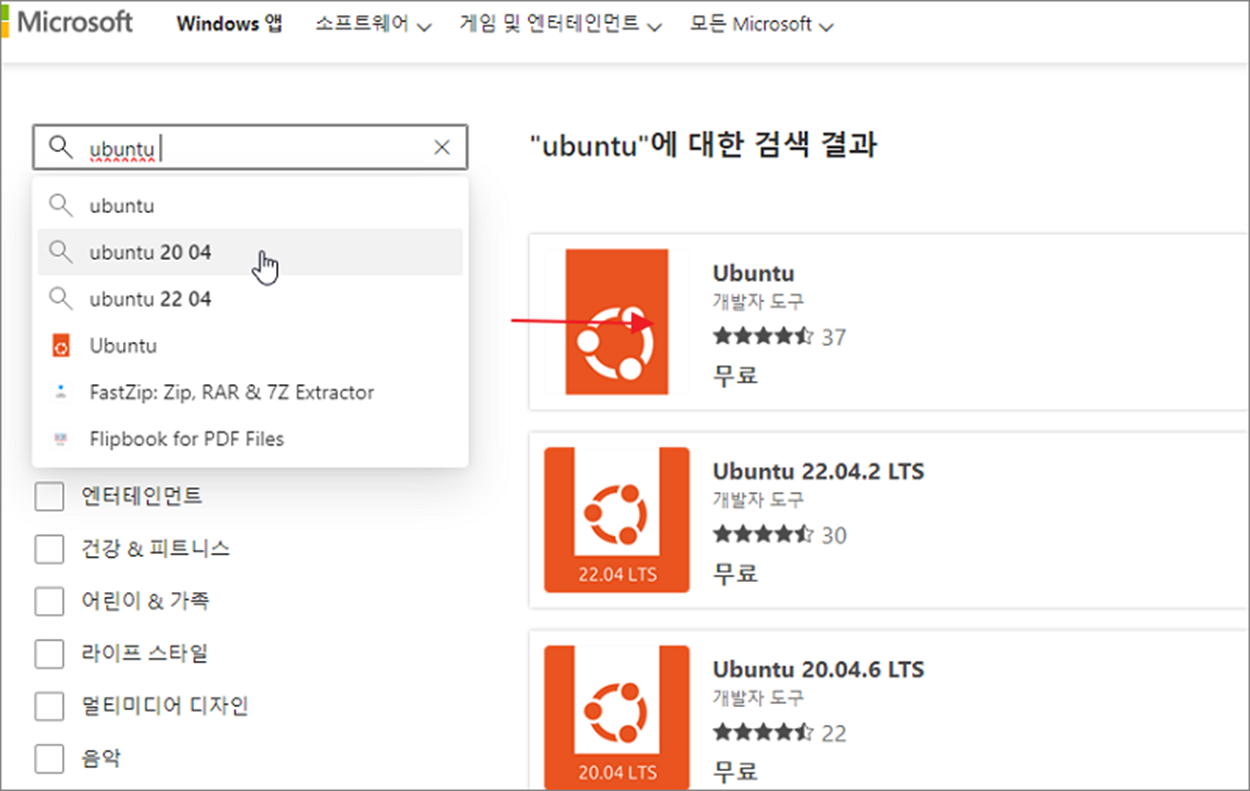
Task: Click the small Ubuntu app icon in suggestions
Action: pos(61,346)
